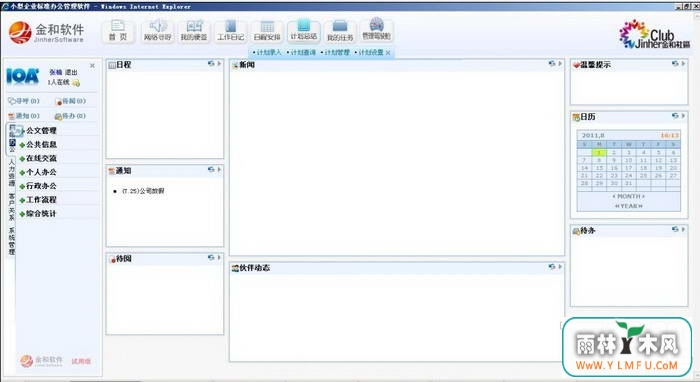
Task: Collapse the 日程 panel using its arrow
Action: click(219, 64)
